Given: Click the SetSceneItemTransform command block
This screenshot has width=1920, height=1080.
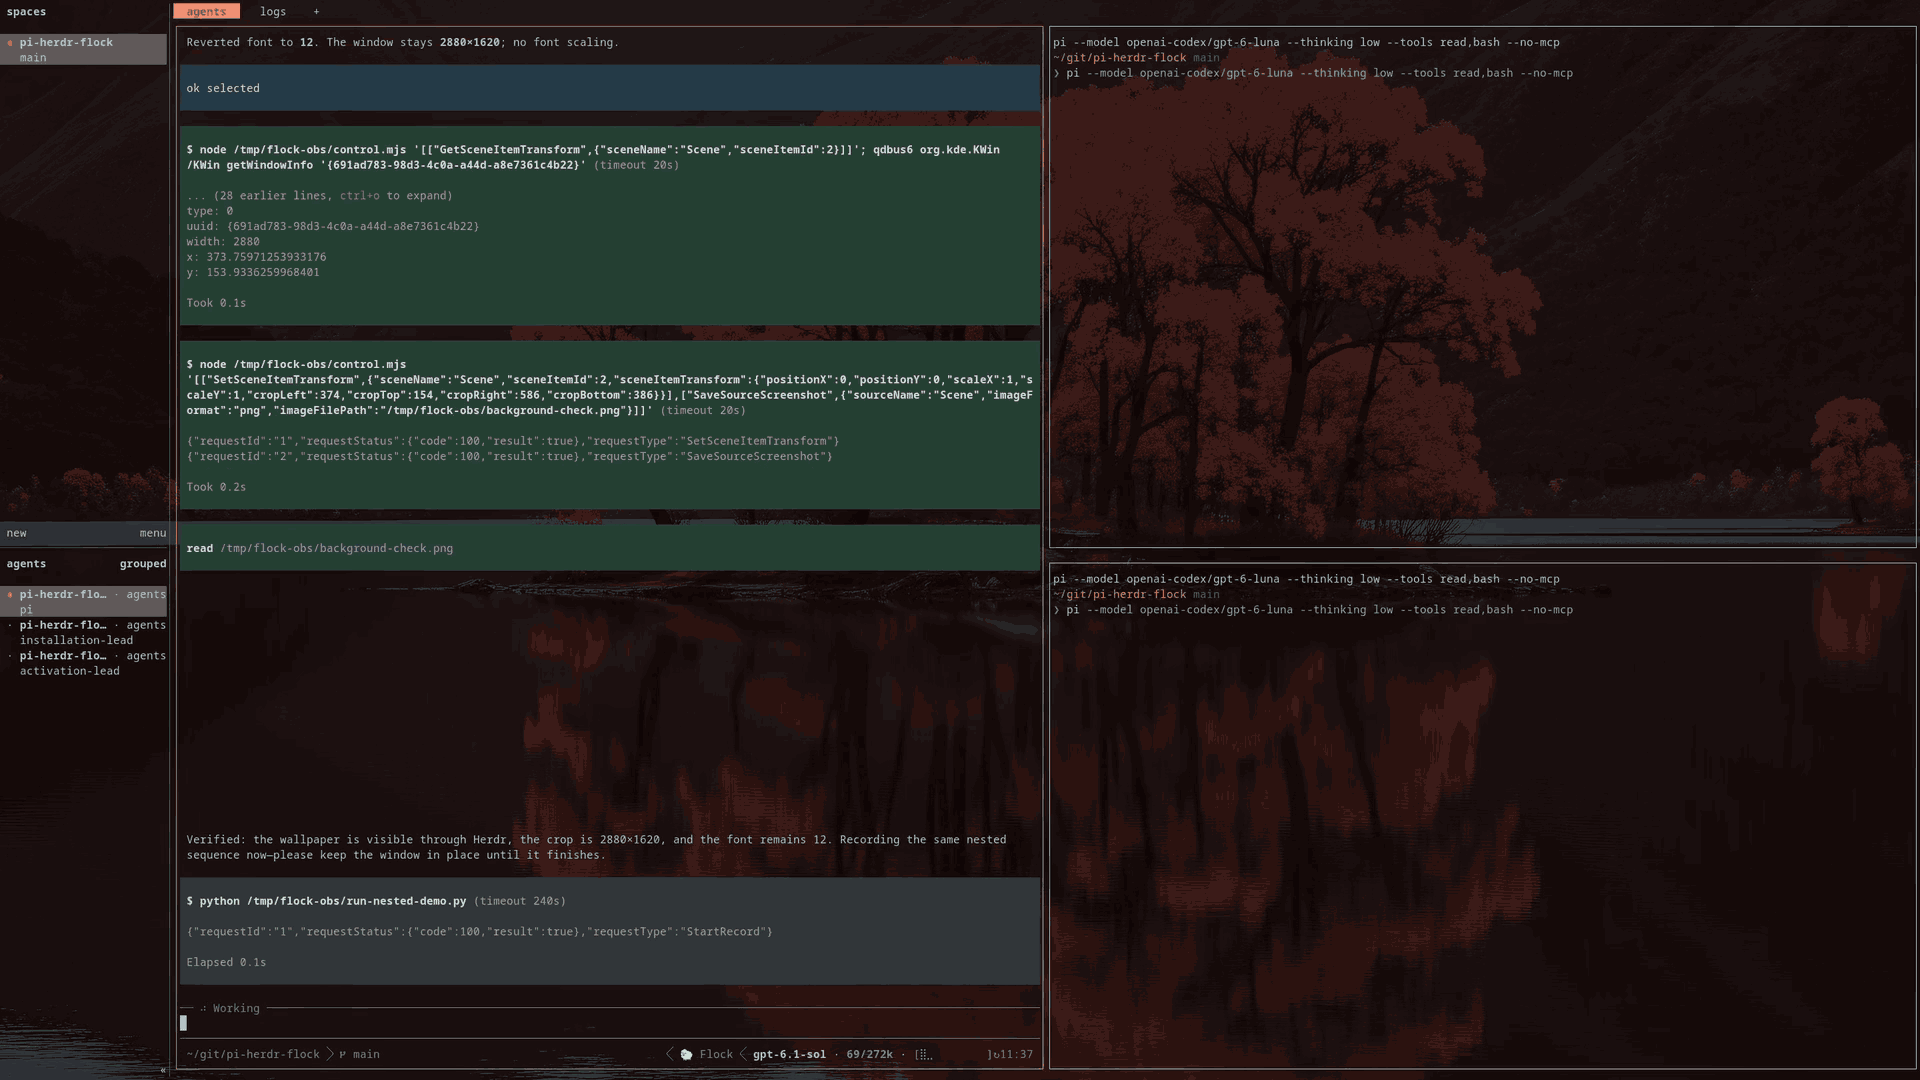Looking at the screenshot, I should click(610, 425).
